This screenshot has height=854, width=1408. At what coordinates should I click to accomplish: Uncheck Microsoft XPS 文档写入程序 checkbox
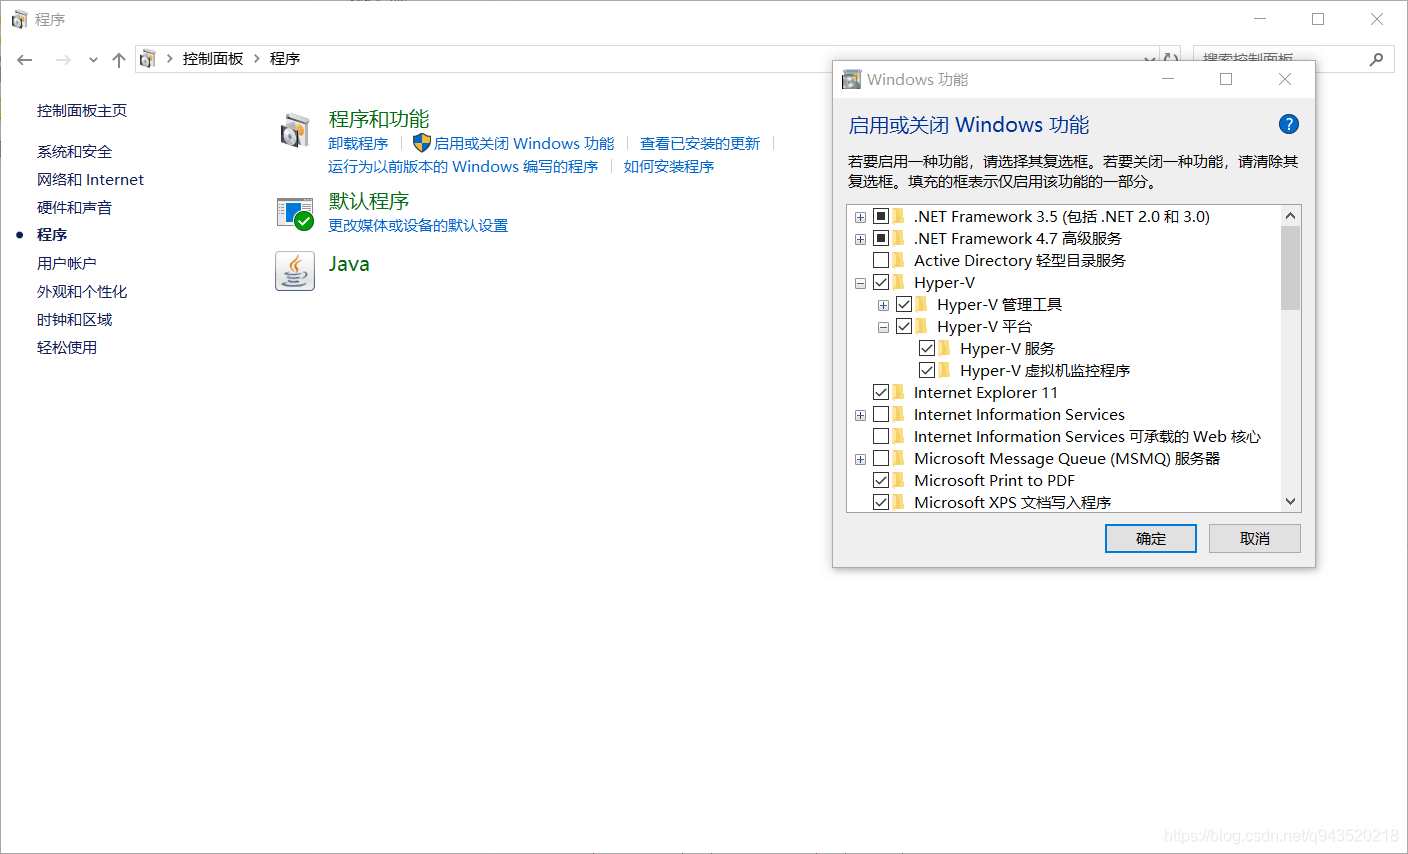coord(881,502)
